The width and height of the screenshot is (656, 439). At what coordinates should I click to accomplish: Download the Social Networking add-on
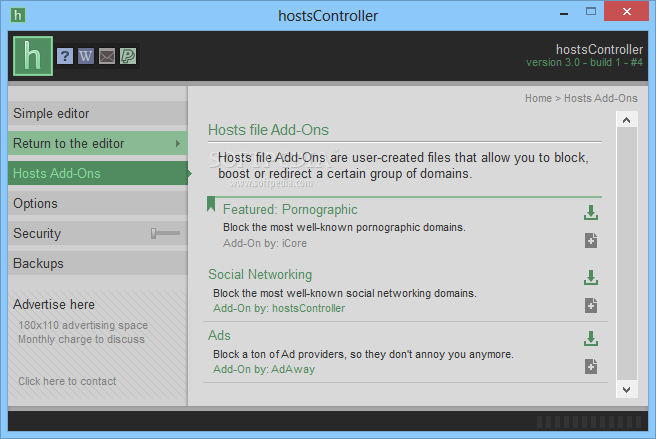pyautogui.click(x=591, y=277)
